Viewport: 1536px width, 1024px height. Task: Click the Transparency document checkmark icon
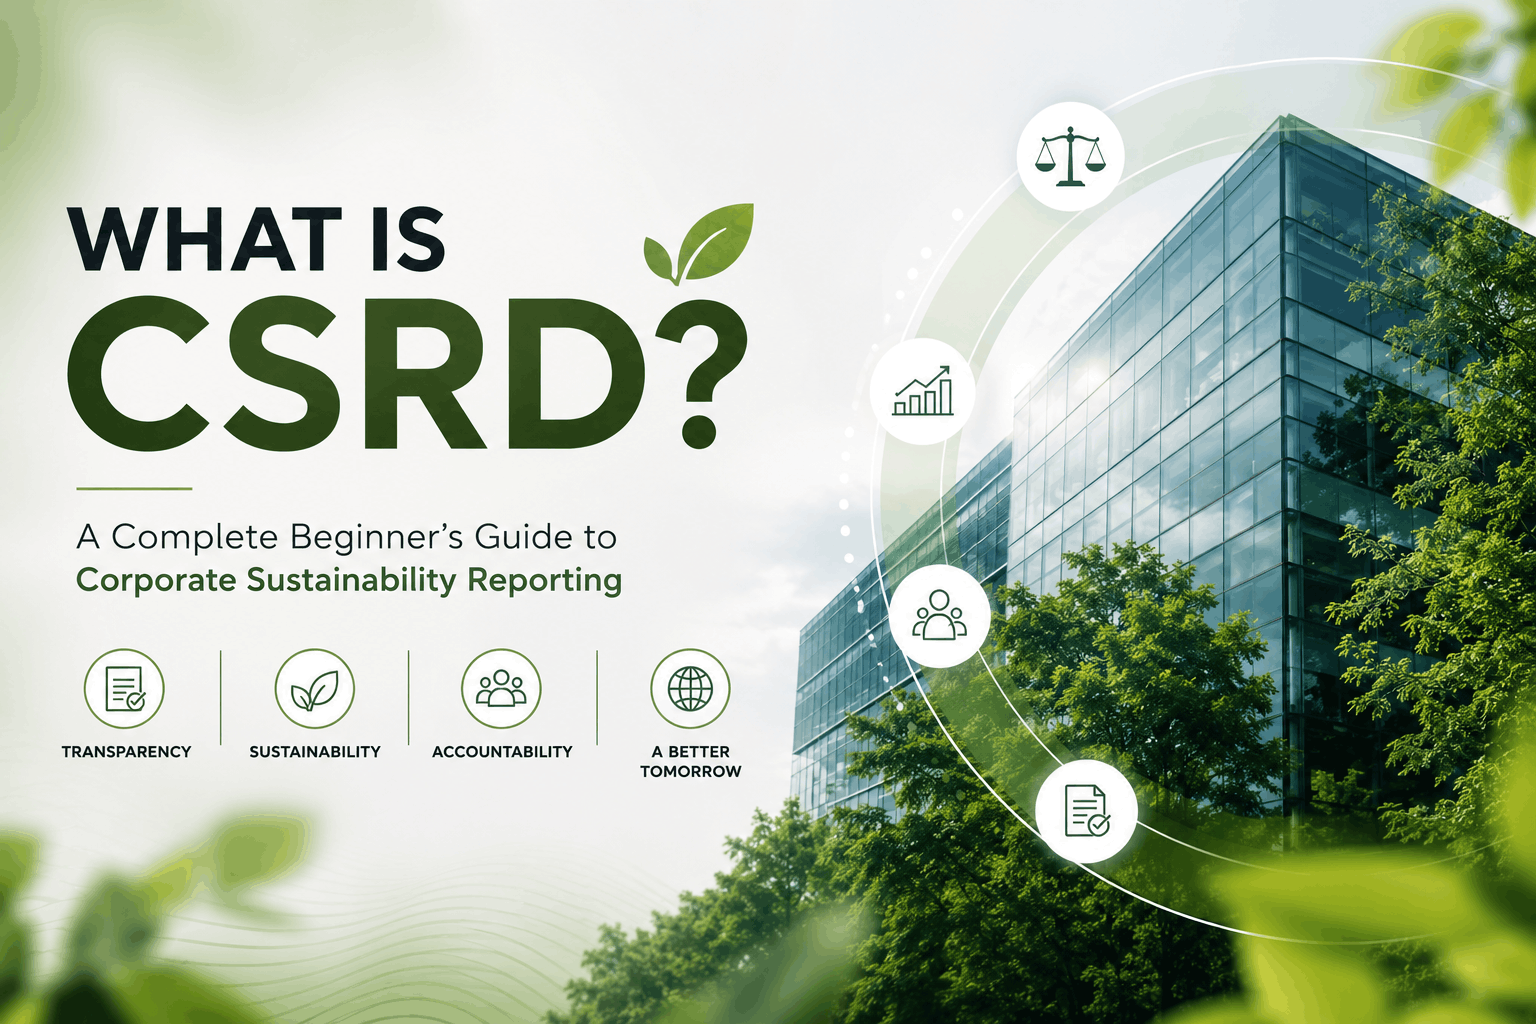[125, 689]
